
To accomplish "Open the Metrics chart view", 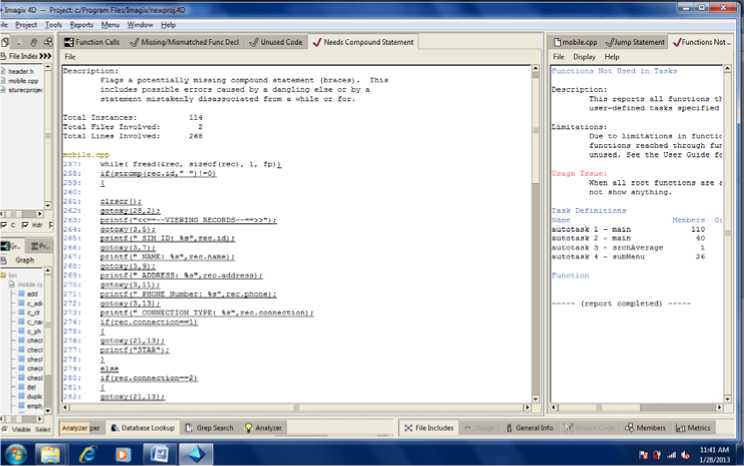I will click(693, 428).
